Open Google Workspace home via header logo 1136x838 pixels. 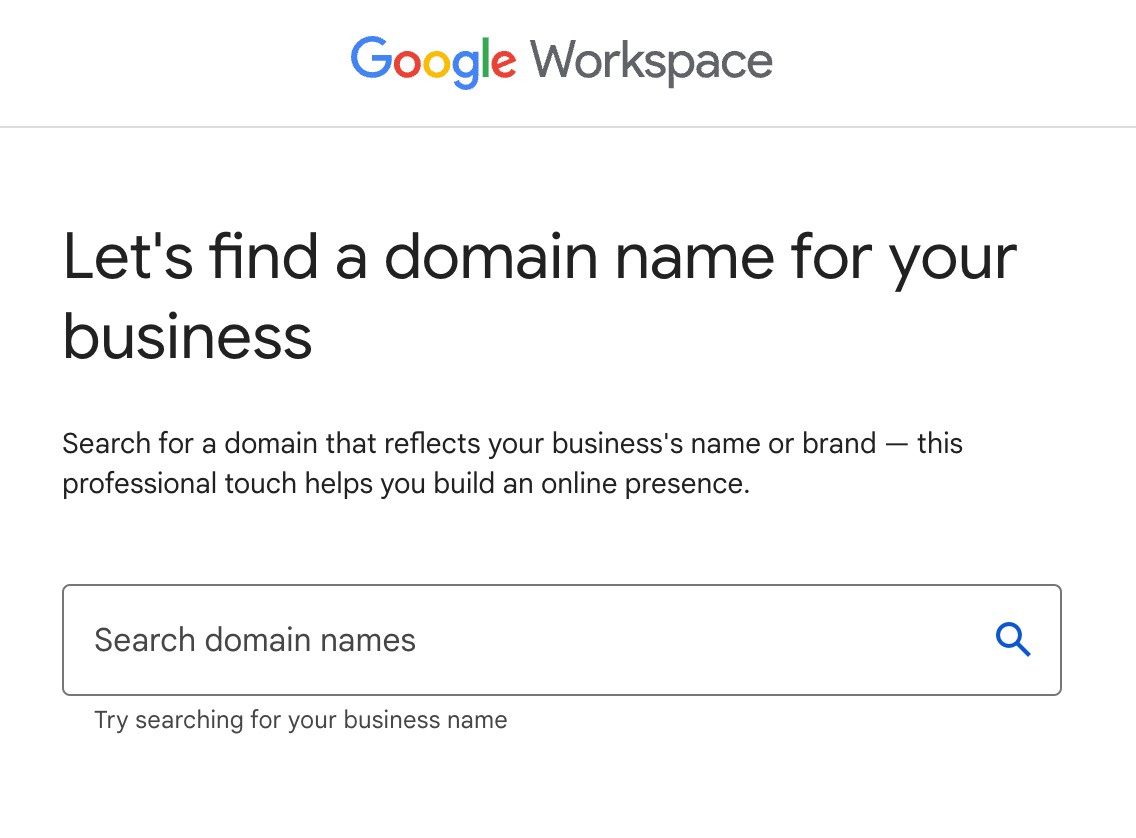click(560, 61)
